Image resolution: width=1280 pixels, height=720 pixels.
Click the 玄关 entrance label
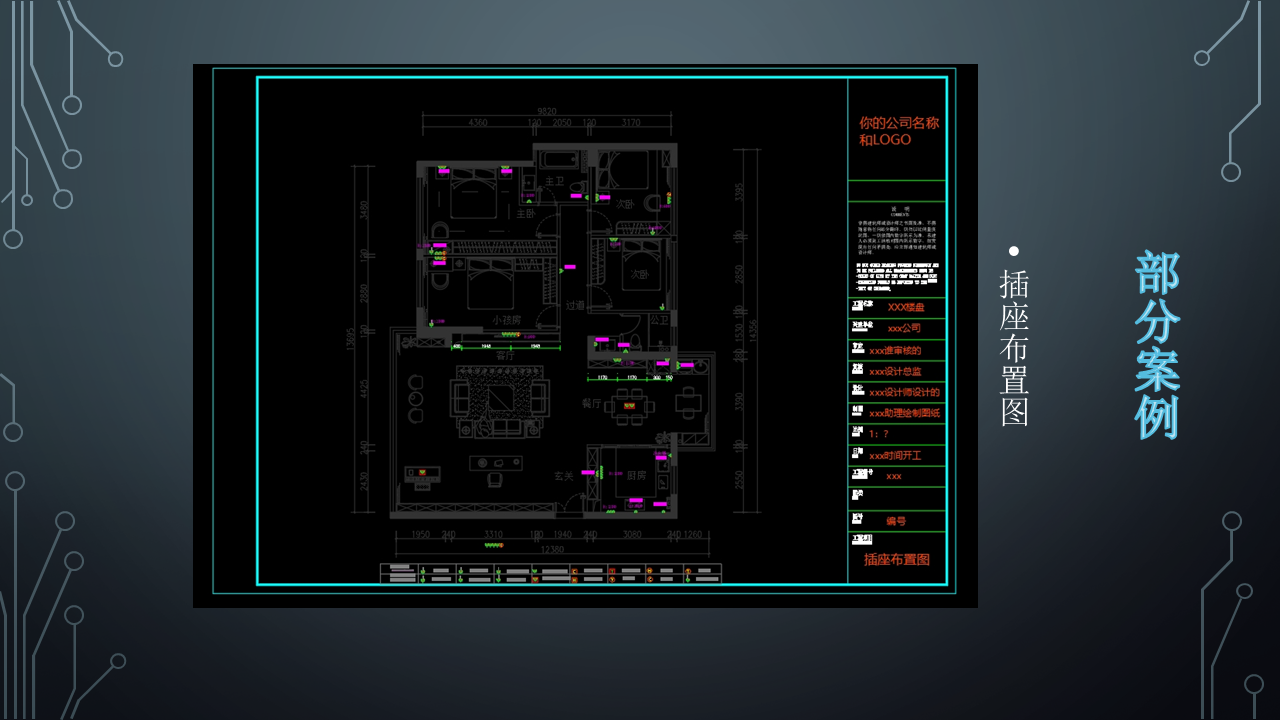pyautogui.click(x=564, y=476)
